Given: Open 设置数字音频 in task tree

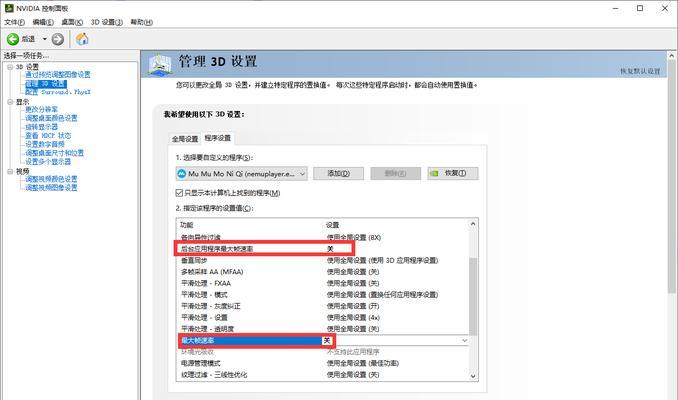Looking at the screenshot, I should coord(45,144).
